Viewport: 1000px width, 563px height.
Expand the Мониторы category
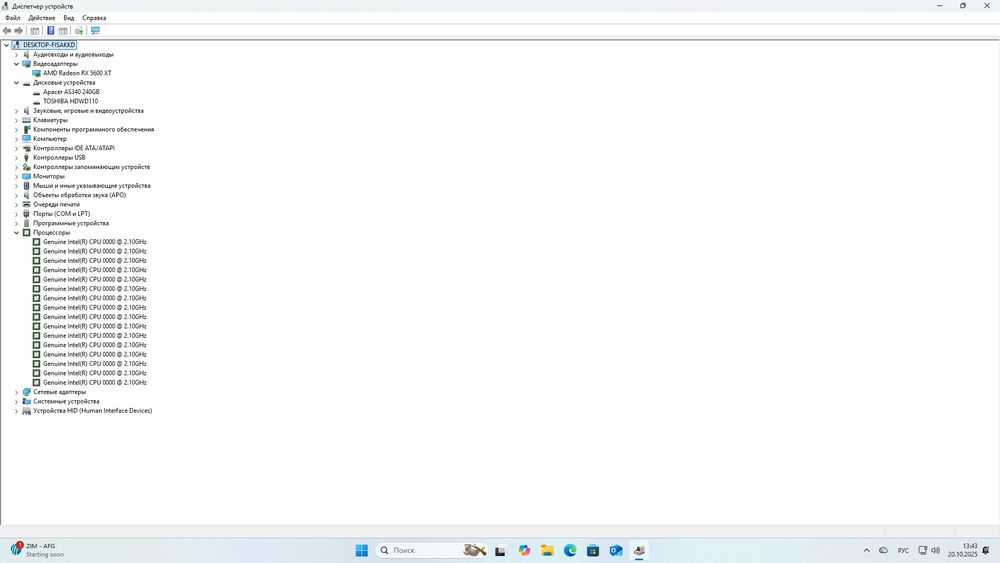tap(17, 177)
